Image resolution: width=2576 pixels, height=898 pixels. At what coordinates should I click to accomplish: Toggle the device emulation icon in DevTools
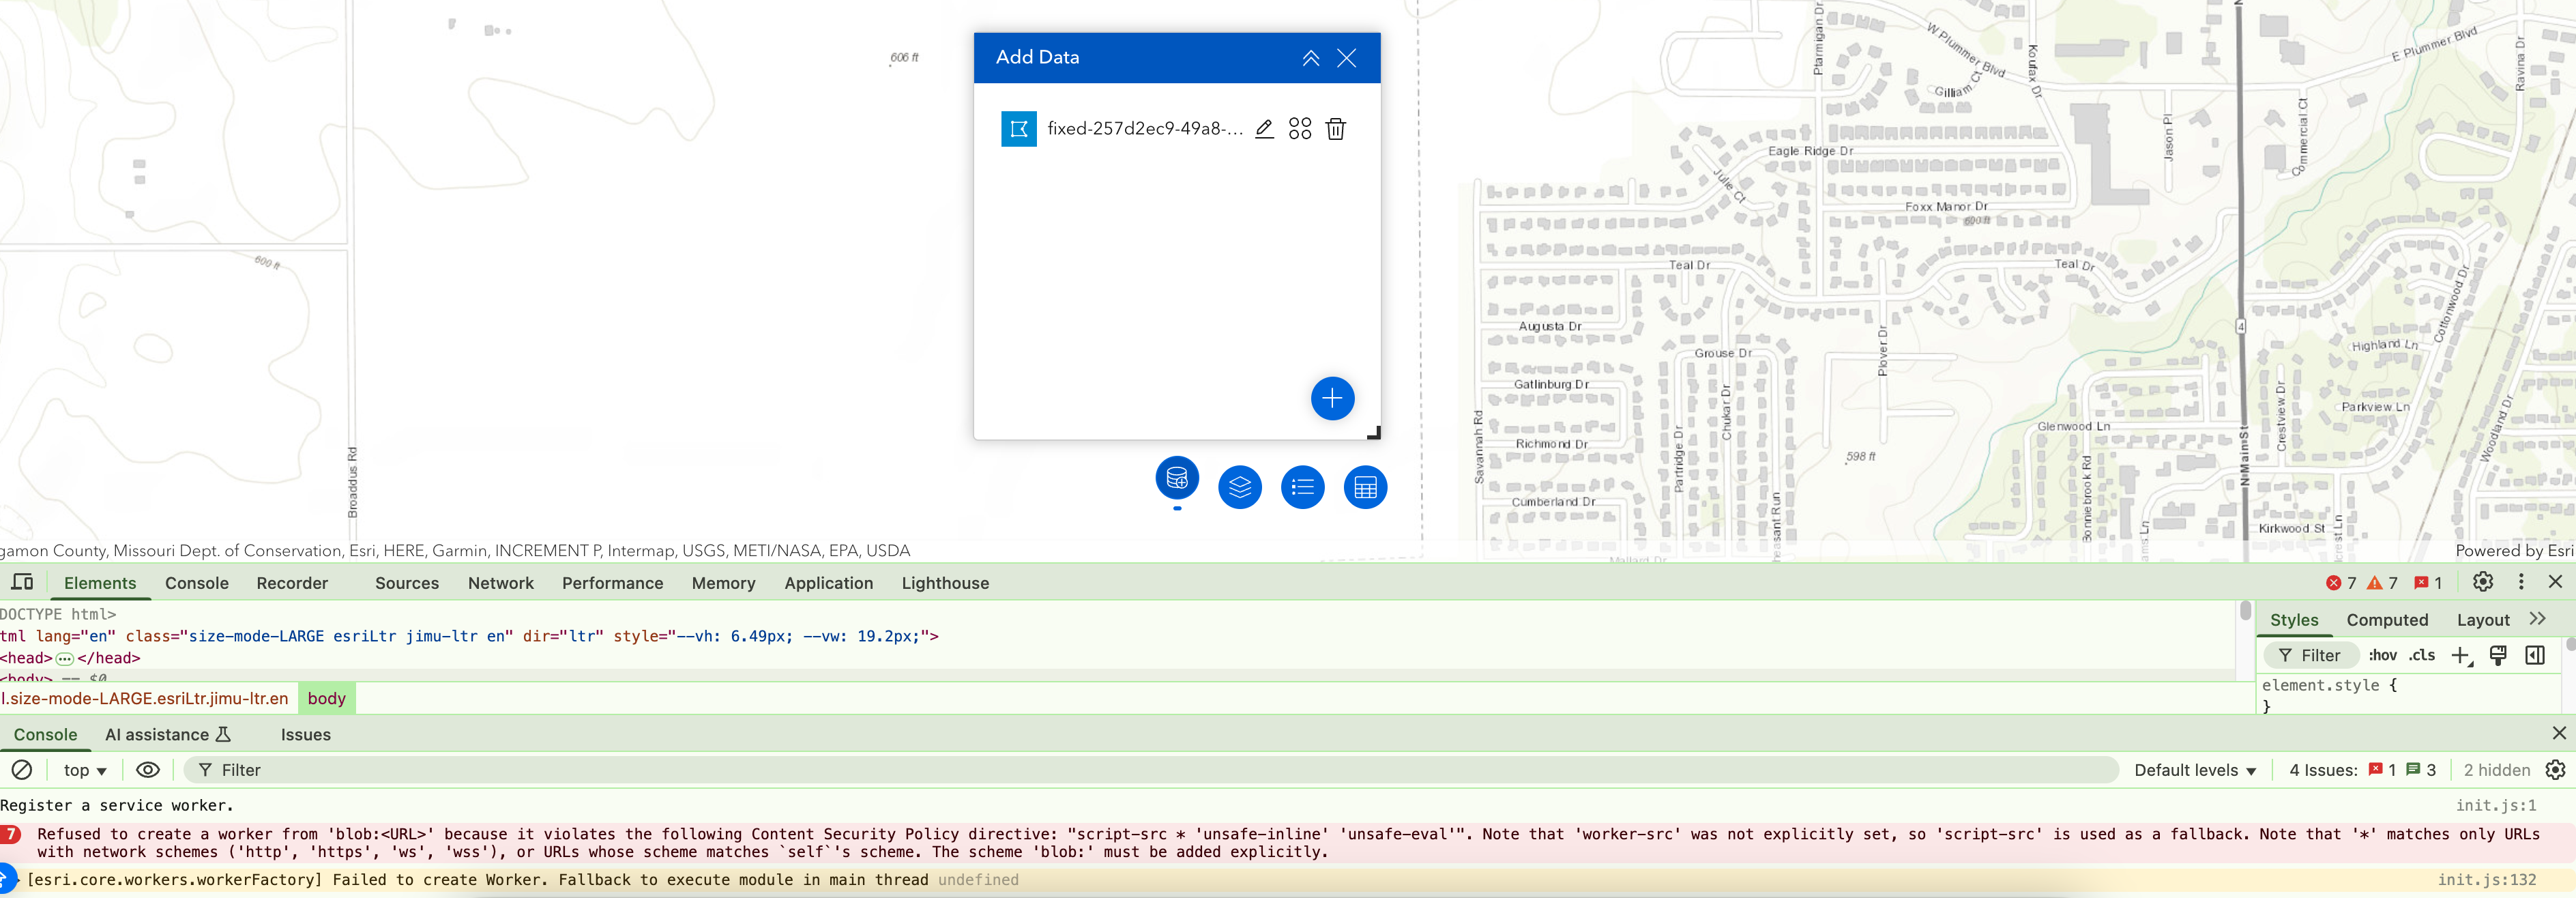pos(21,582)
